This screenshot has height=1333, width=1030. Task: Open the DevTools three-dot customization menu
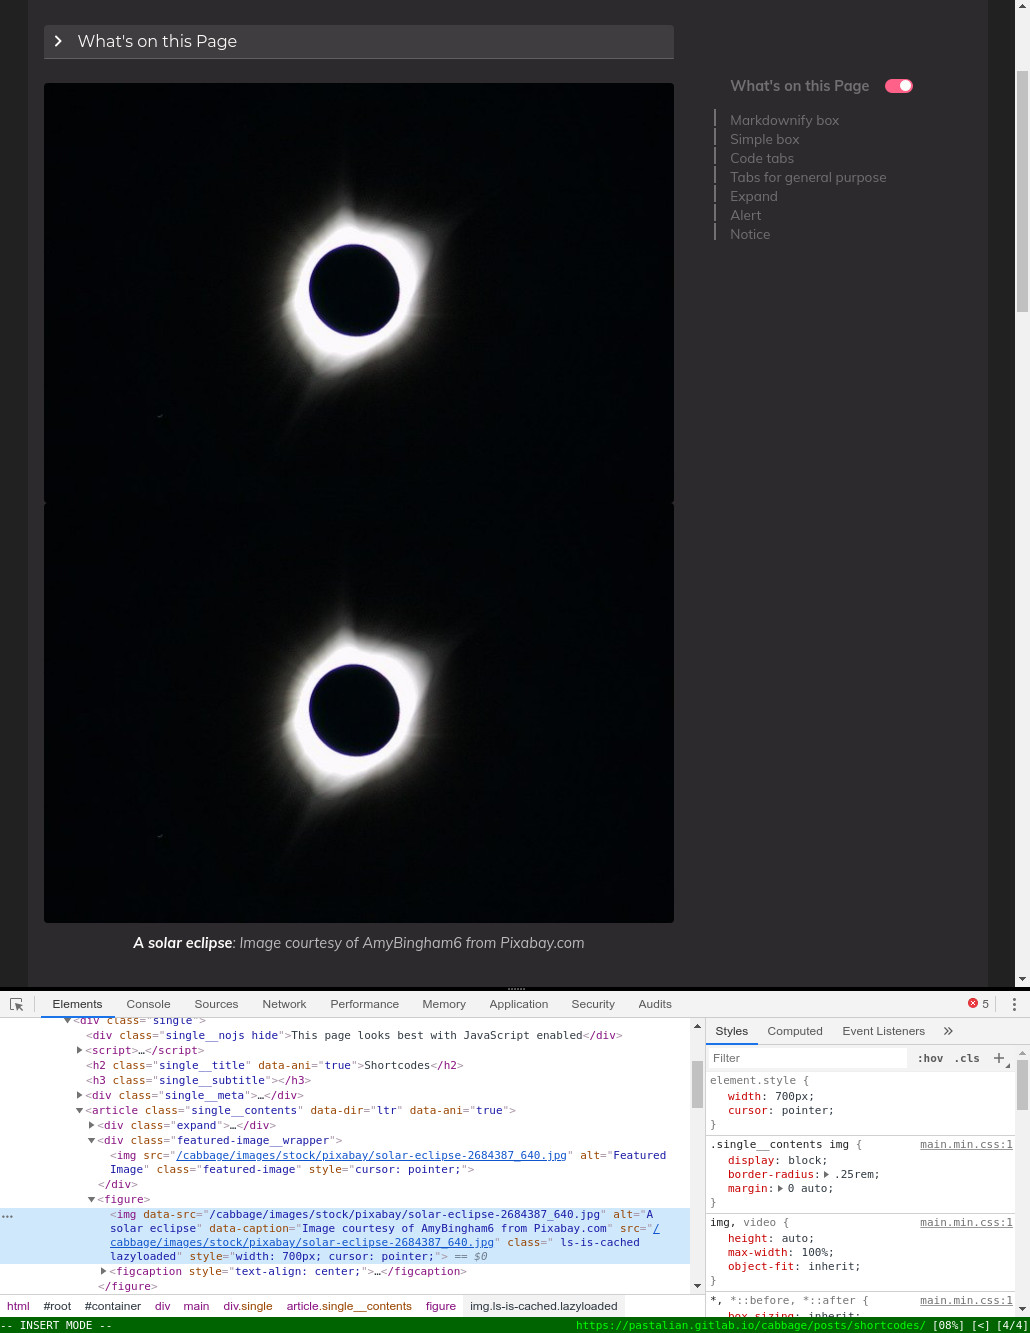pyautogui.click(x=1015, y=1004)
